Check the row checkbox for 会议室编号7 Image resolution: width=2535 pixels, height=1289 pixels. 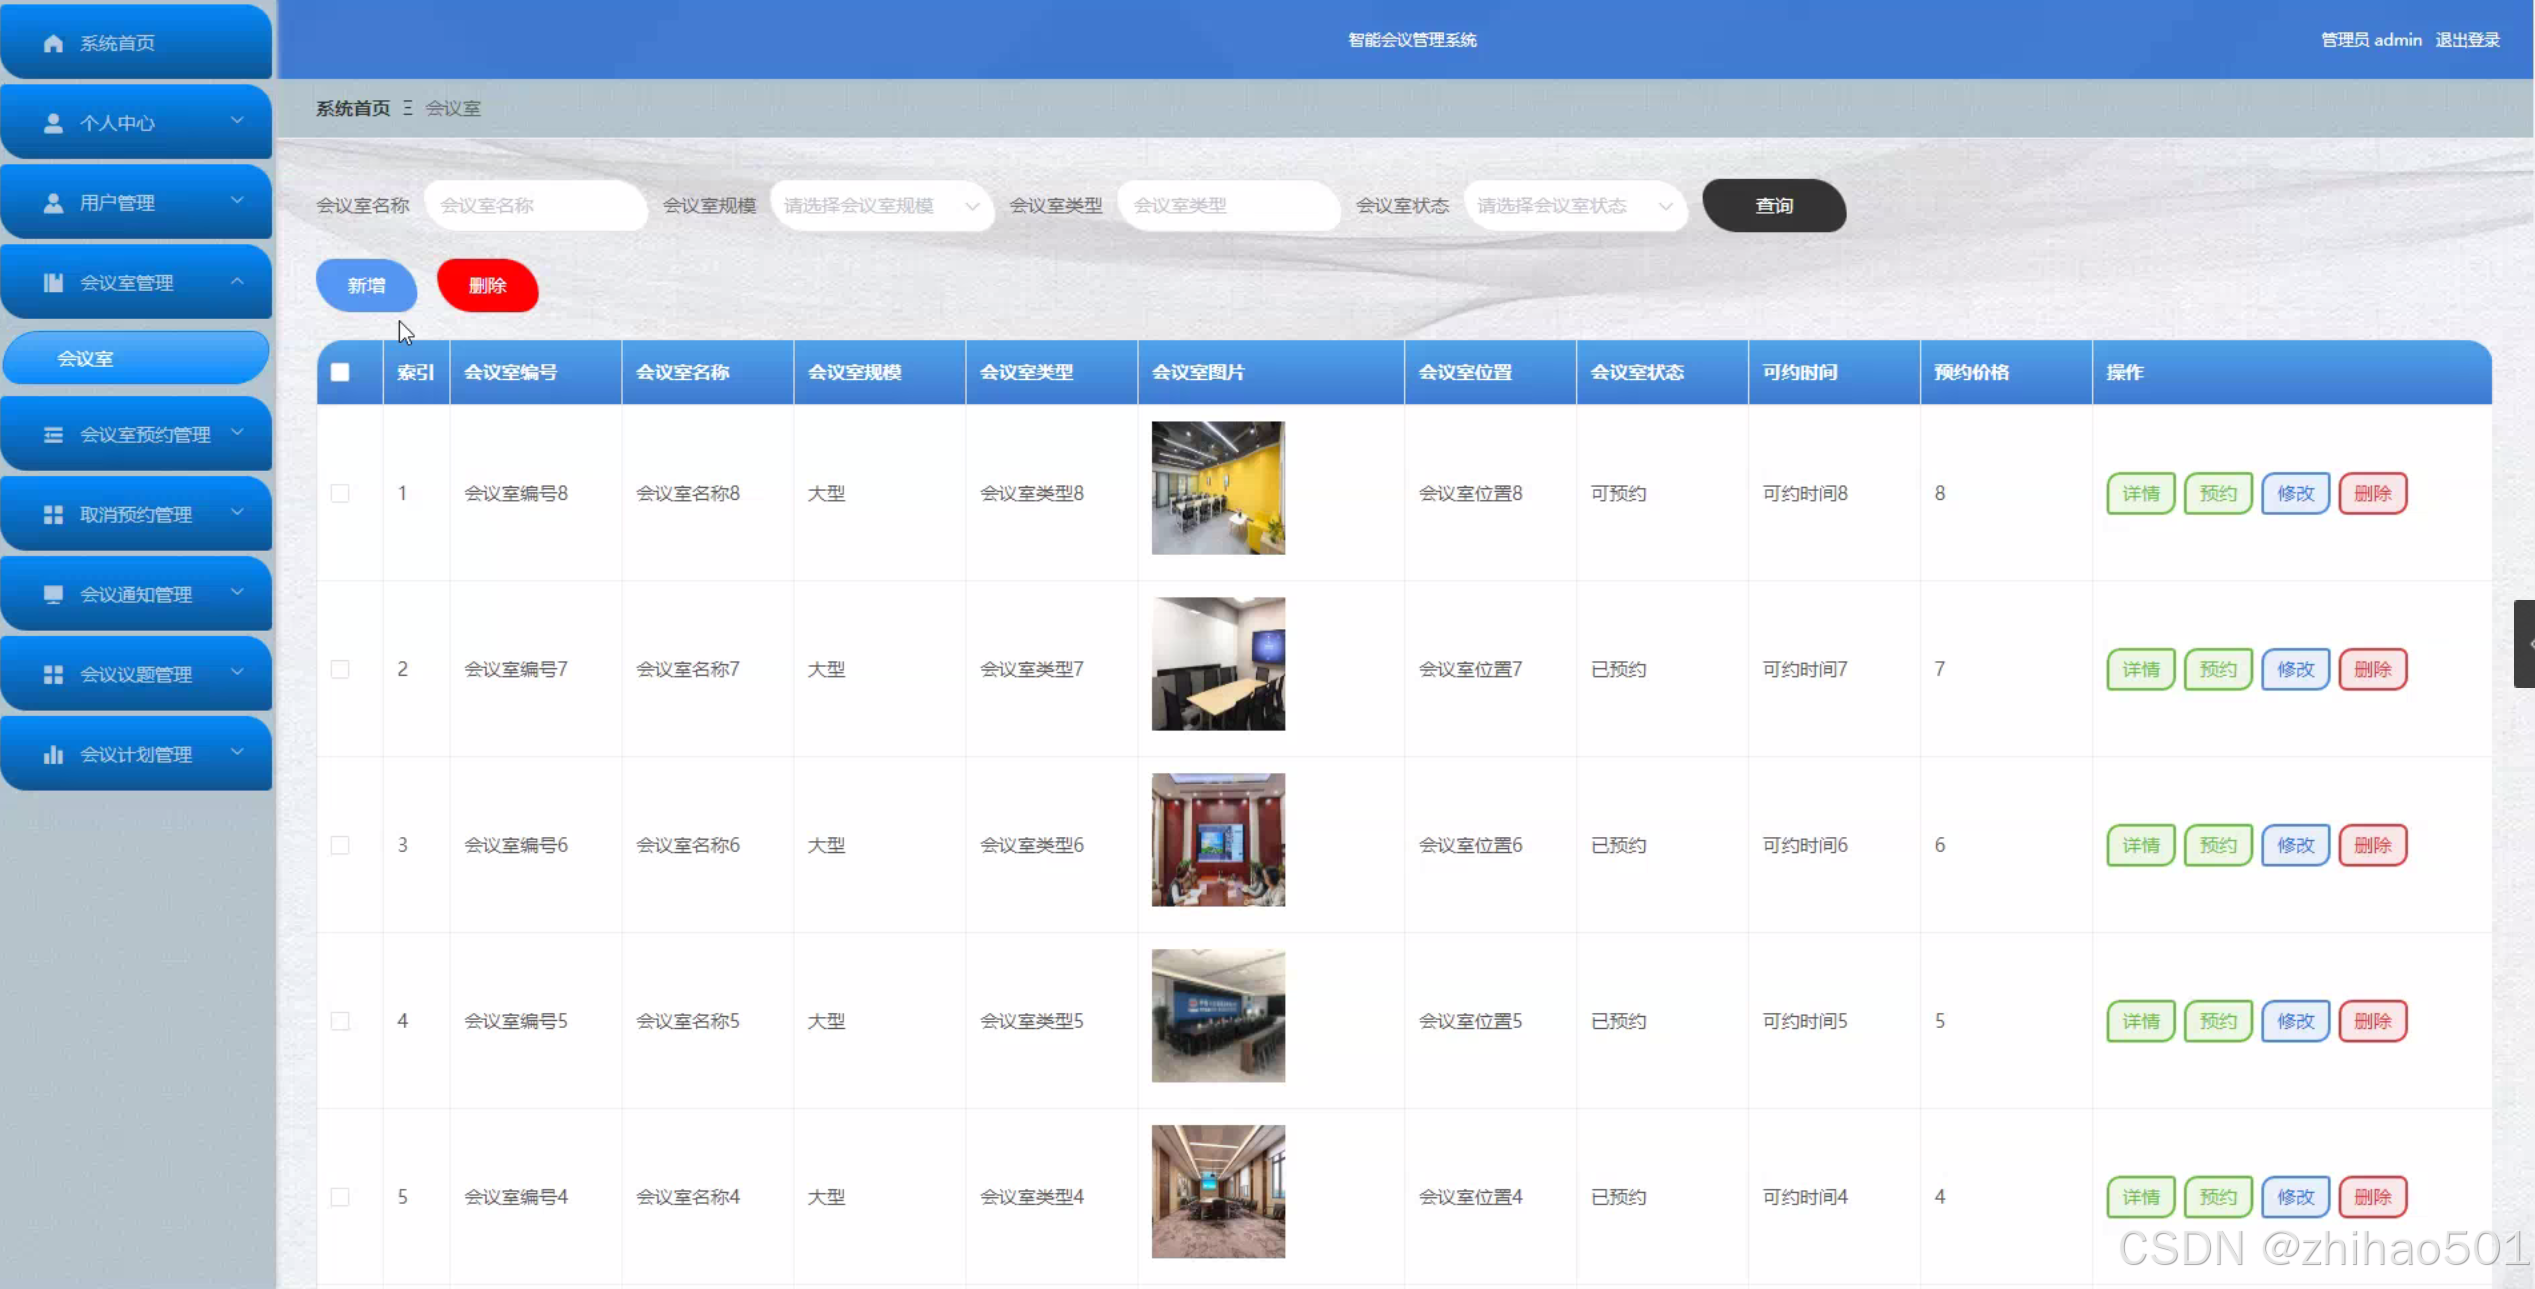340,669
